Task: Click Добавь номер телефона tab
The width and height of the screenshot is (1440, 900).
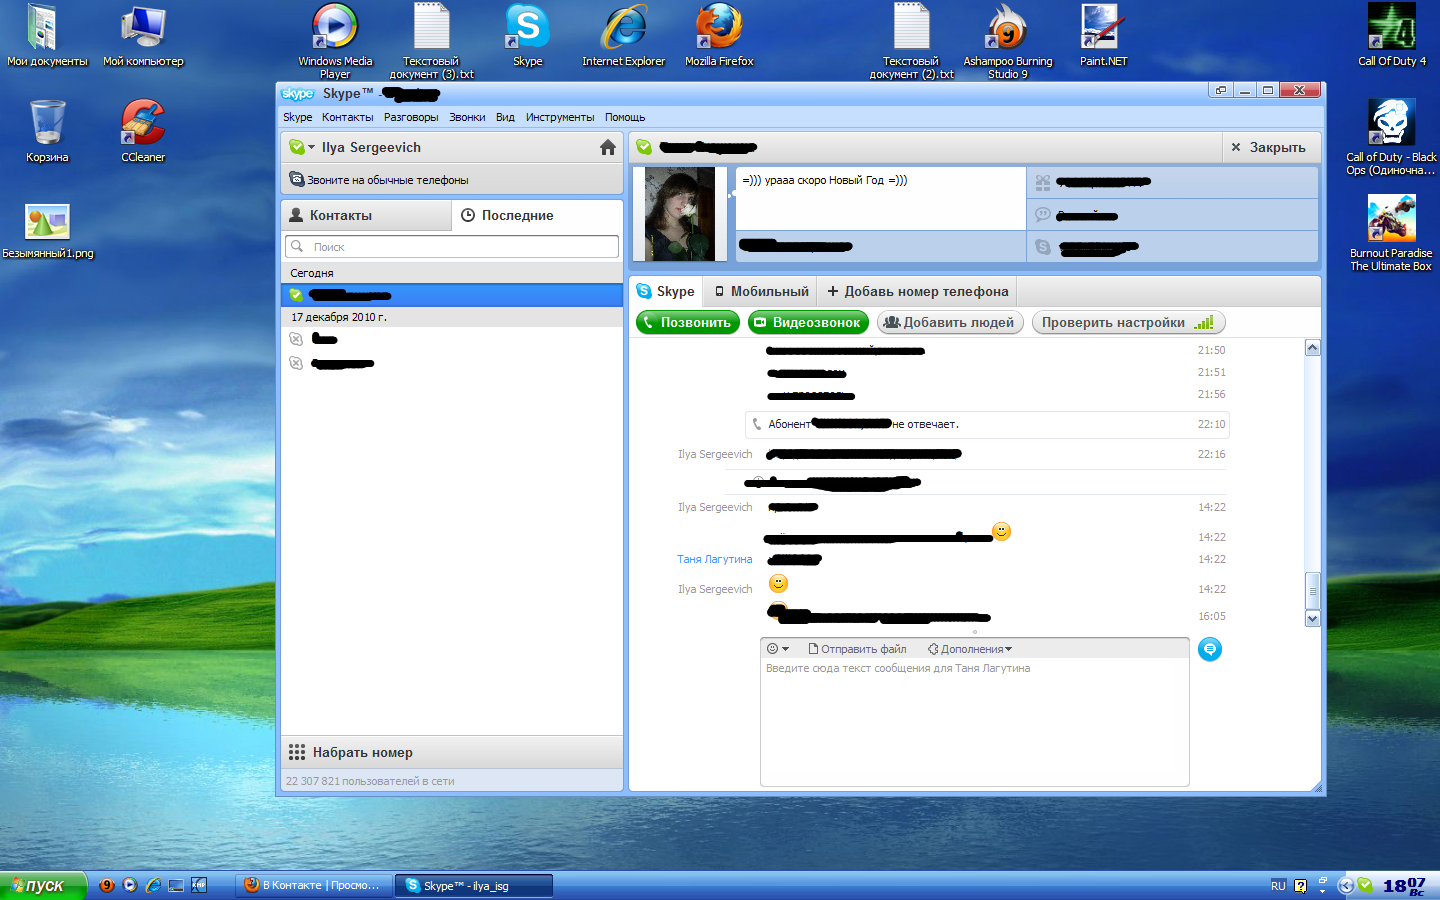Action: point(918,291)
